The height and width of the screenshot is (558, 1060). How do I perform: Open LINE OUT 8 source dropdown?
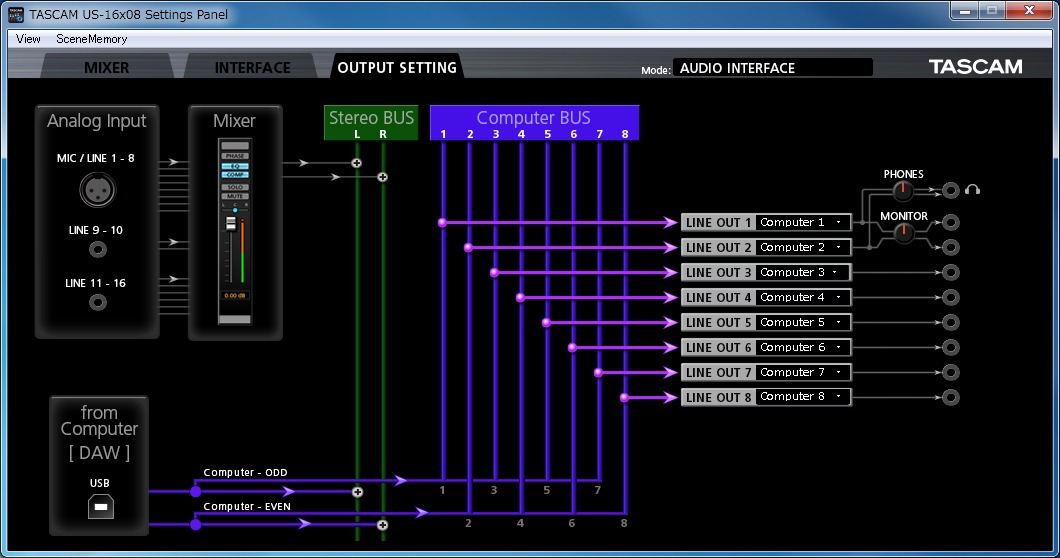[802, 396]
